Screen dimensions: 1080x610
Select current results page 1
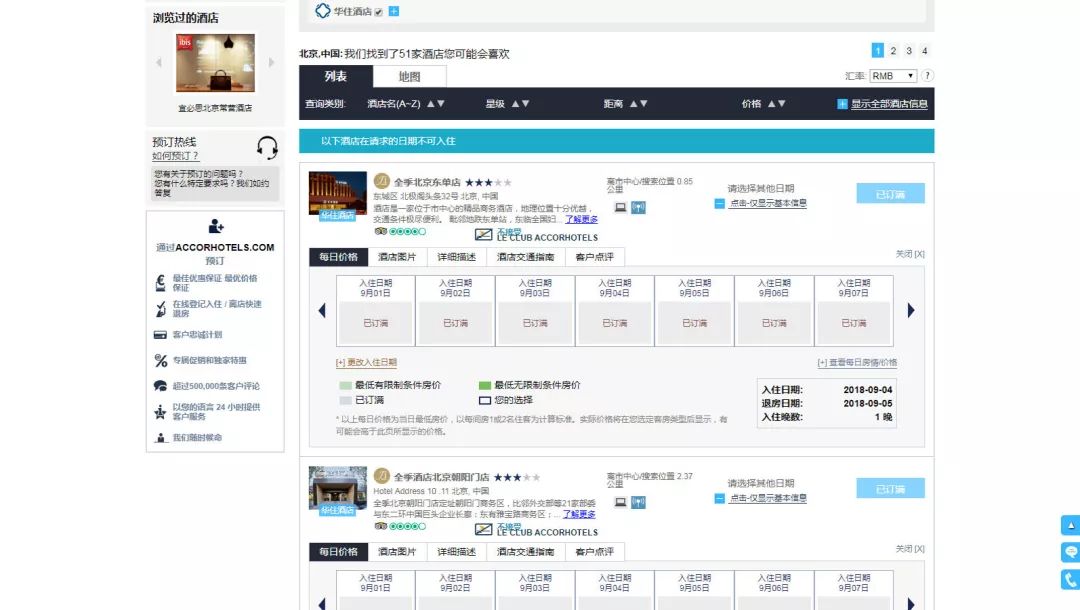tap(878, 51)
